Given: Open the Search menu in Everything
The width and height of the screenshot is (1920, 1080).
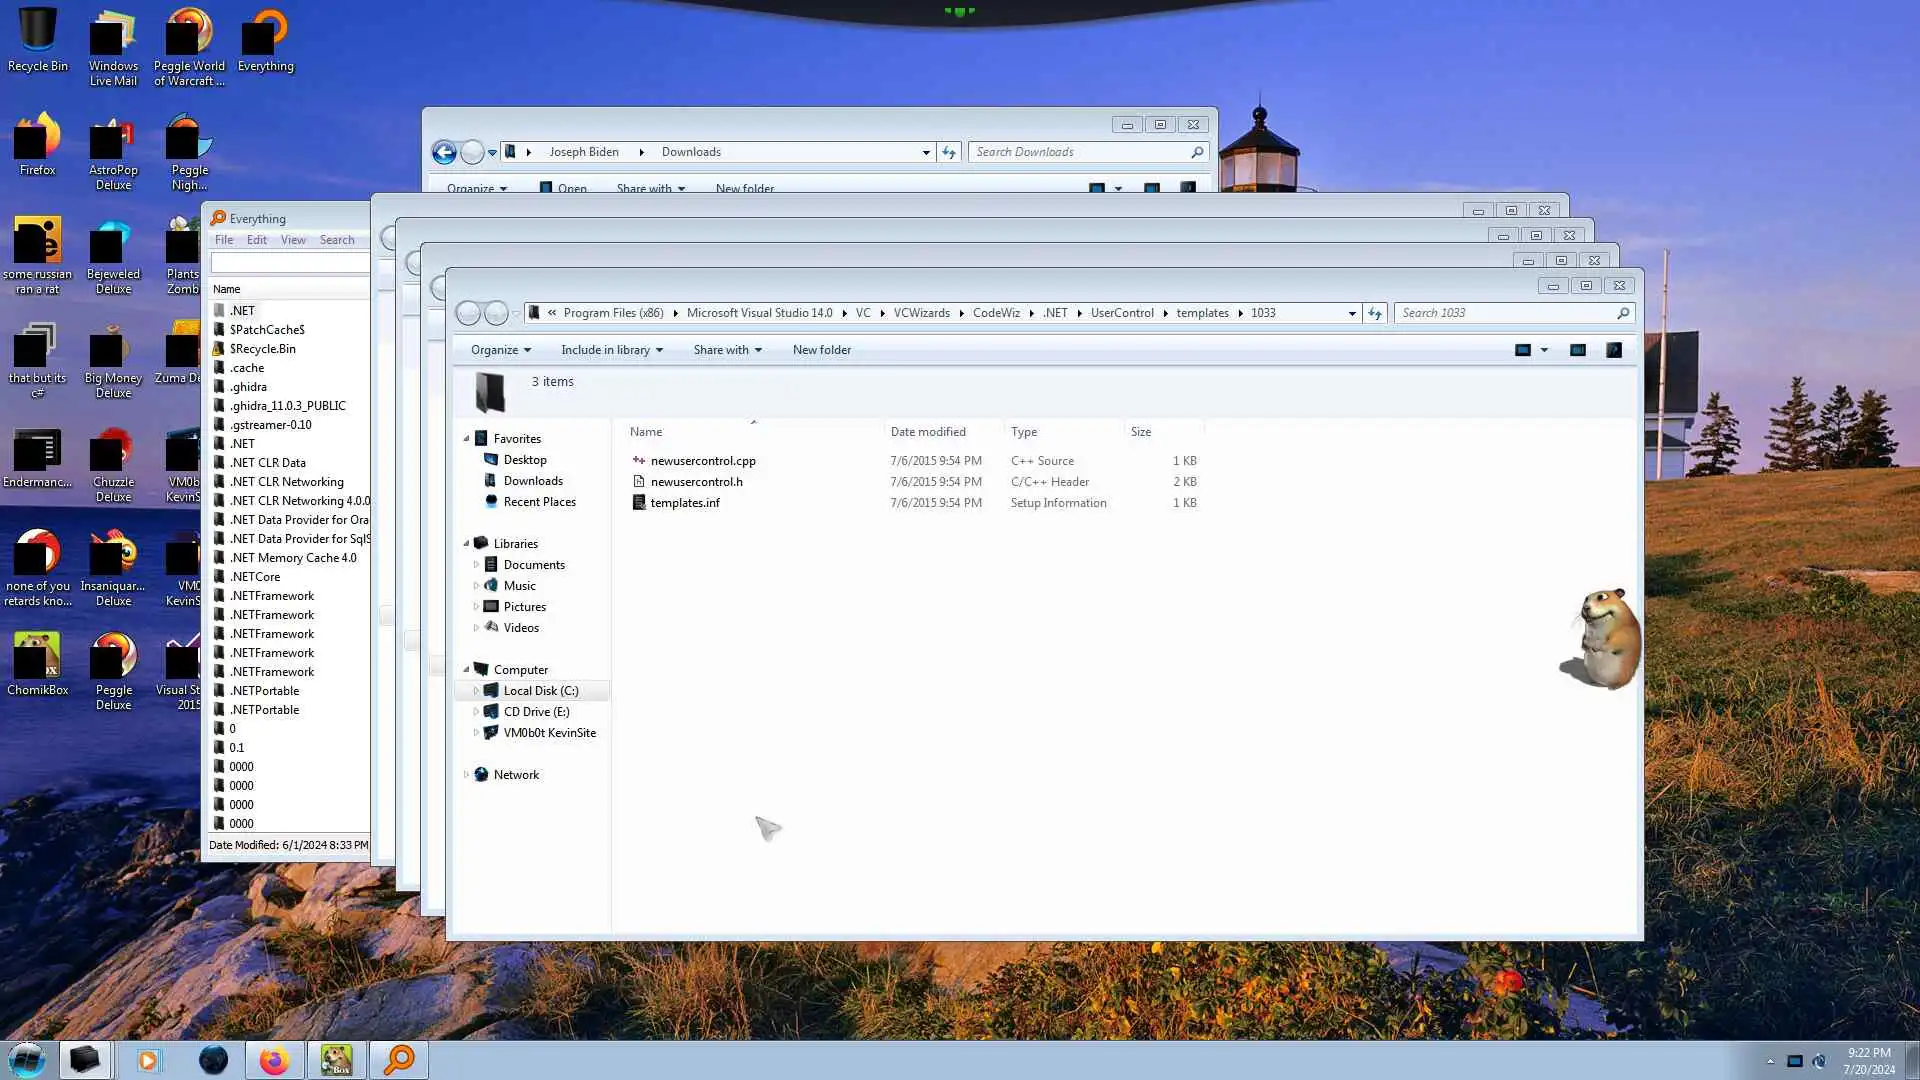Looking at the screenshot, I should click(337, 240).
